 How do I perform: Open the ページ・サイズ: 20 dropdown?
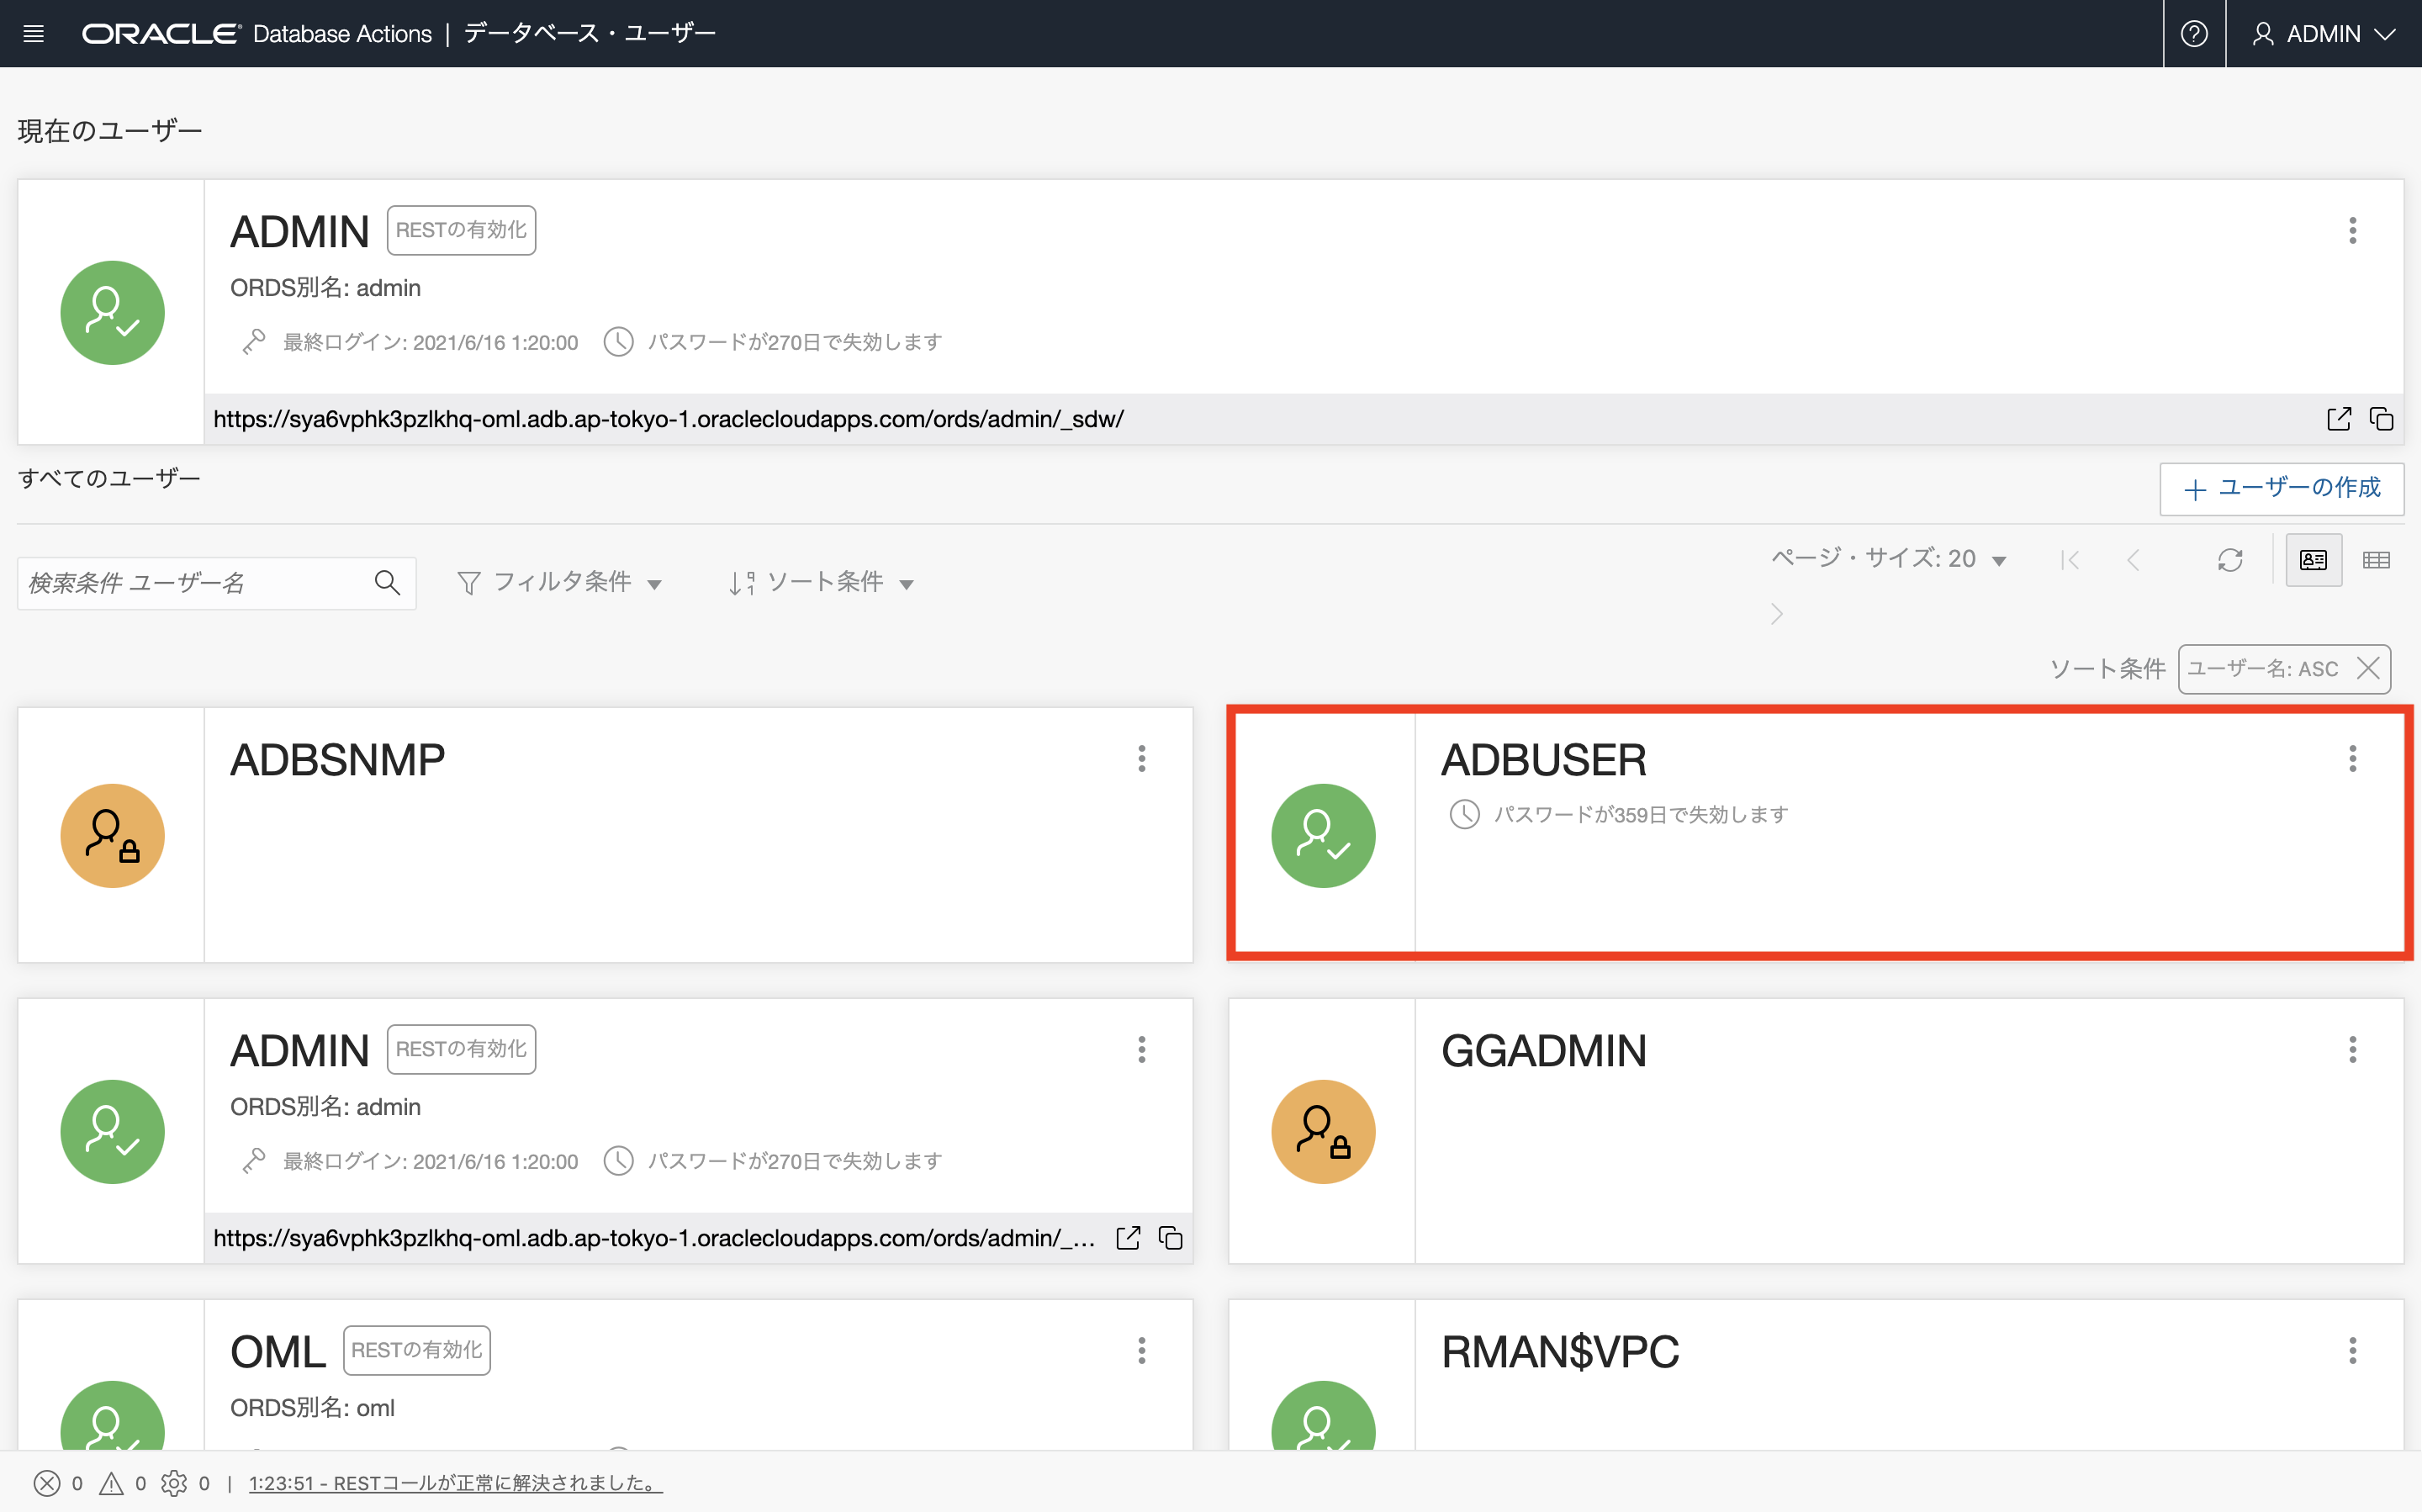click(x=1888, y=559)
